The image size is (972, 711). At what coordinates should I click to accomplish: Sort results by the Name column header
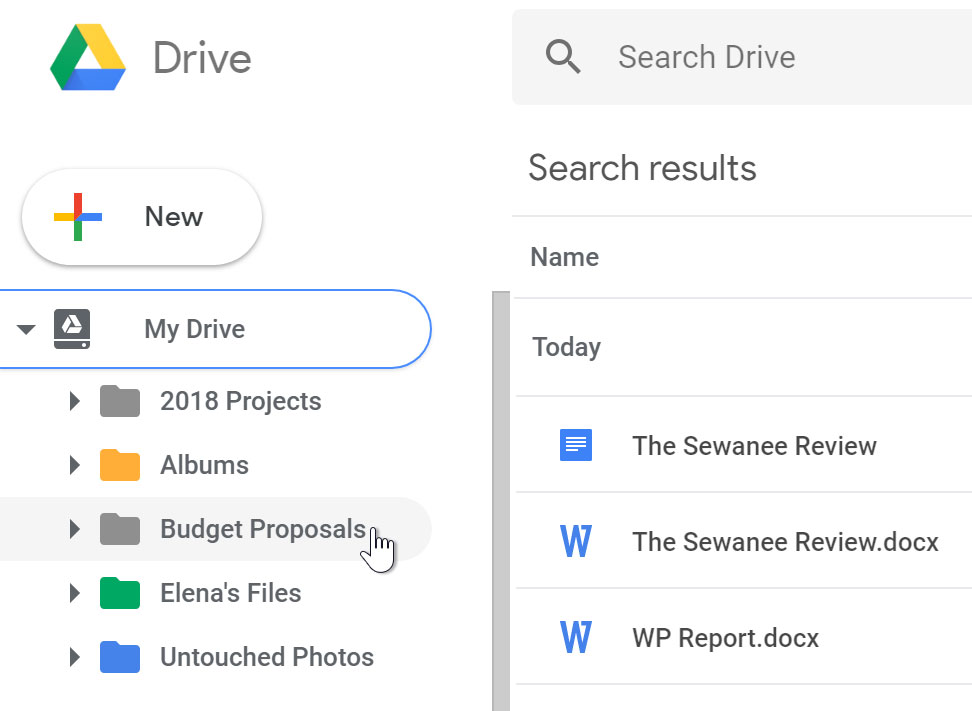tap(564, 257)
